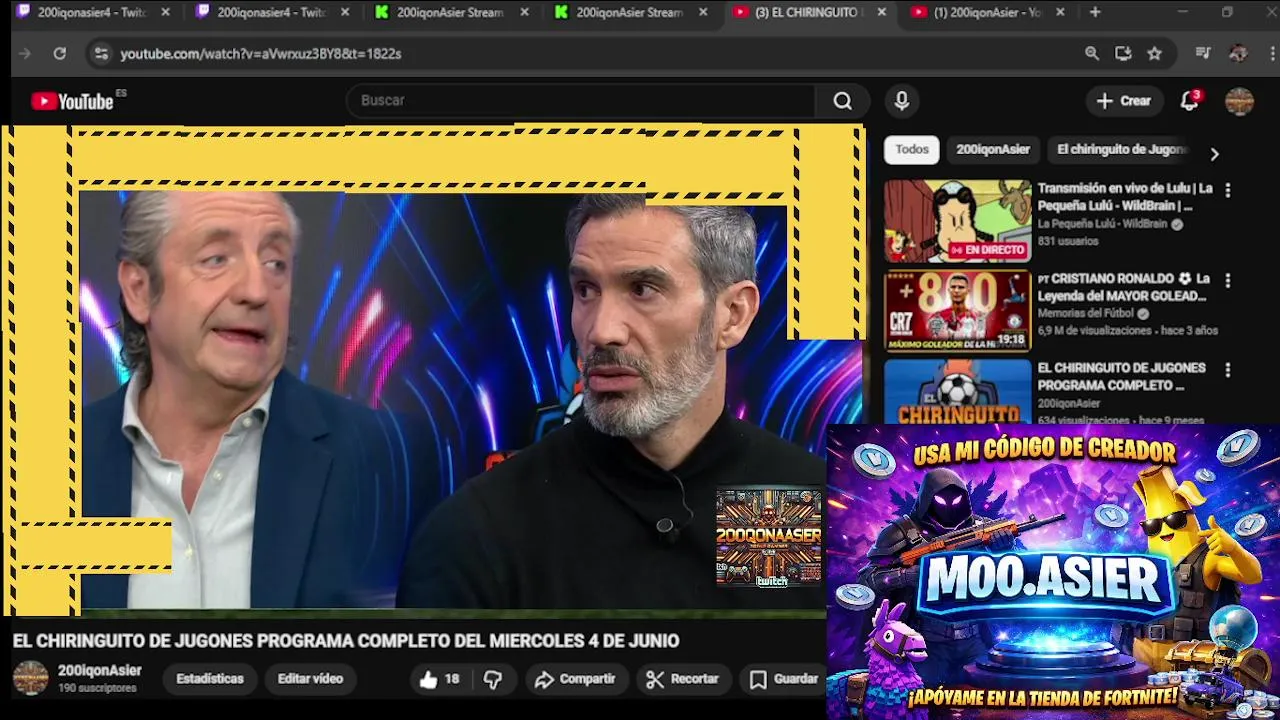
Task: Click Editar vídeo button
Action: pos(310,679)
